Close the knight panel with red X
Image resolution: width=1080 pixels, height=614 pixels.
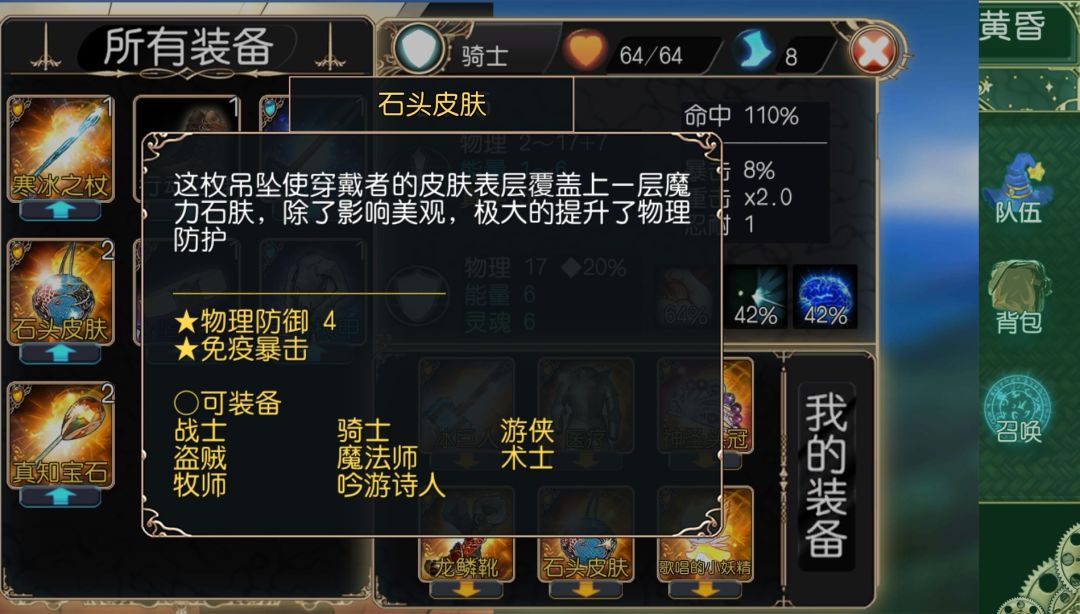point(873,52)
